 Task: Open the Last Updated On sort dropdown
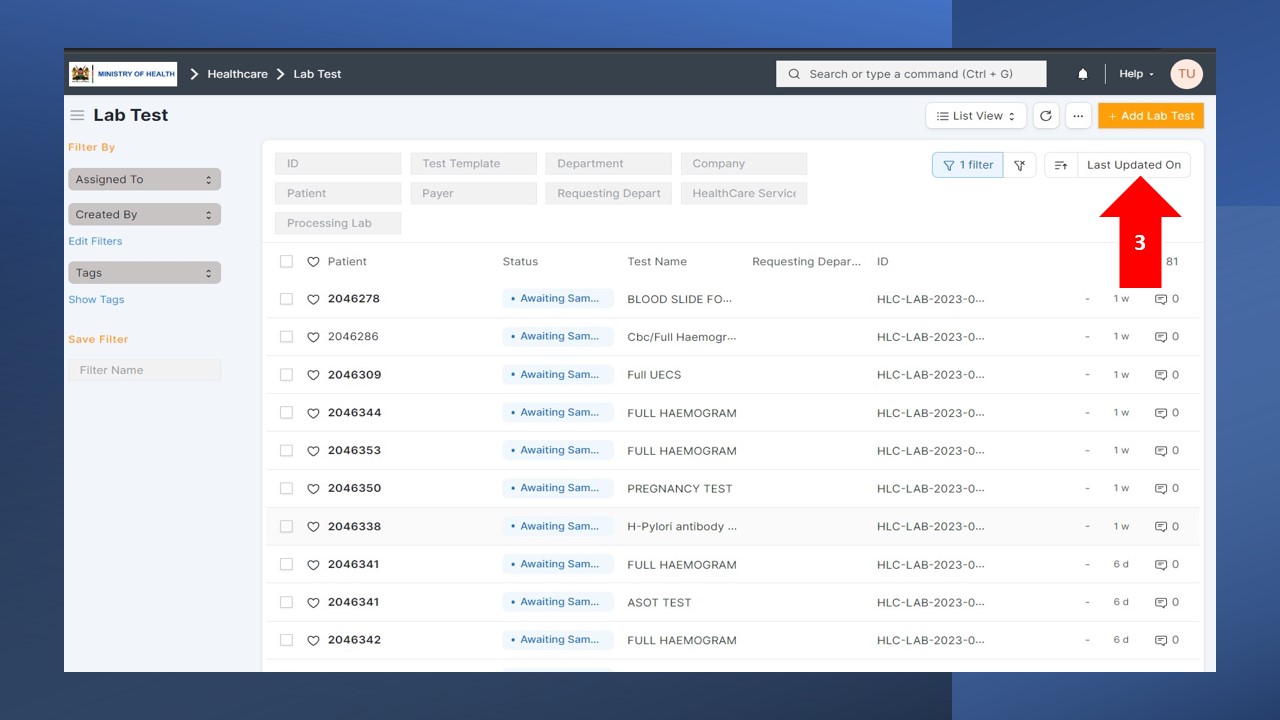[x=1134, y=165]
